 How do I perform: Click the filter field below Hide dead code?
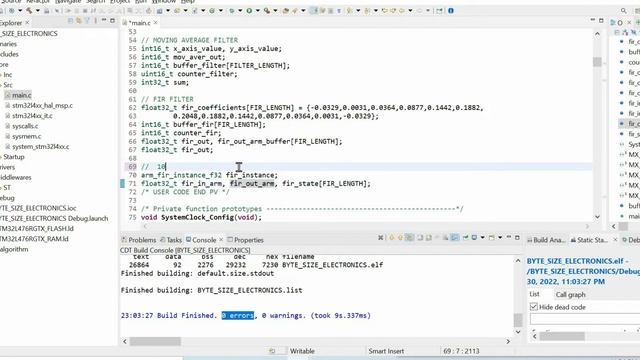click(585, 319)
